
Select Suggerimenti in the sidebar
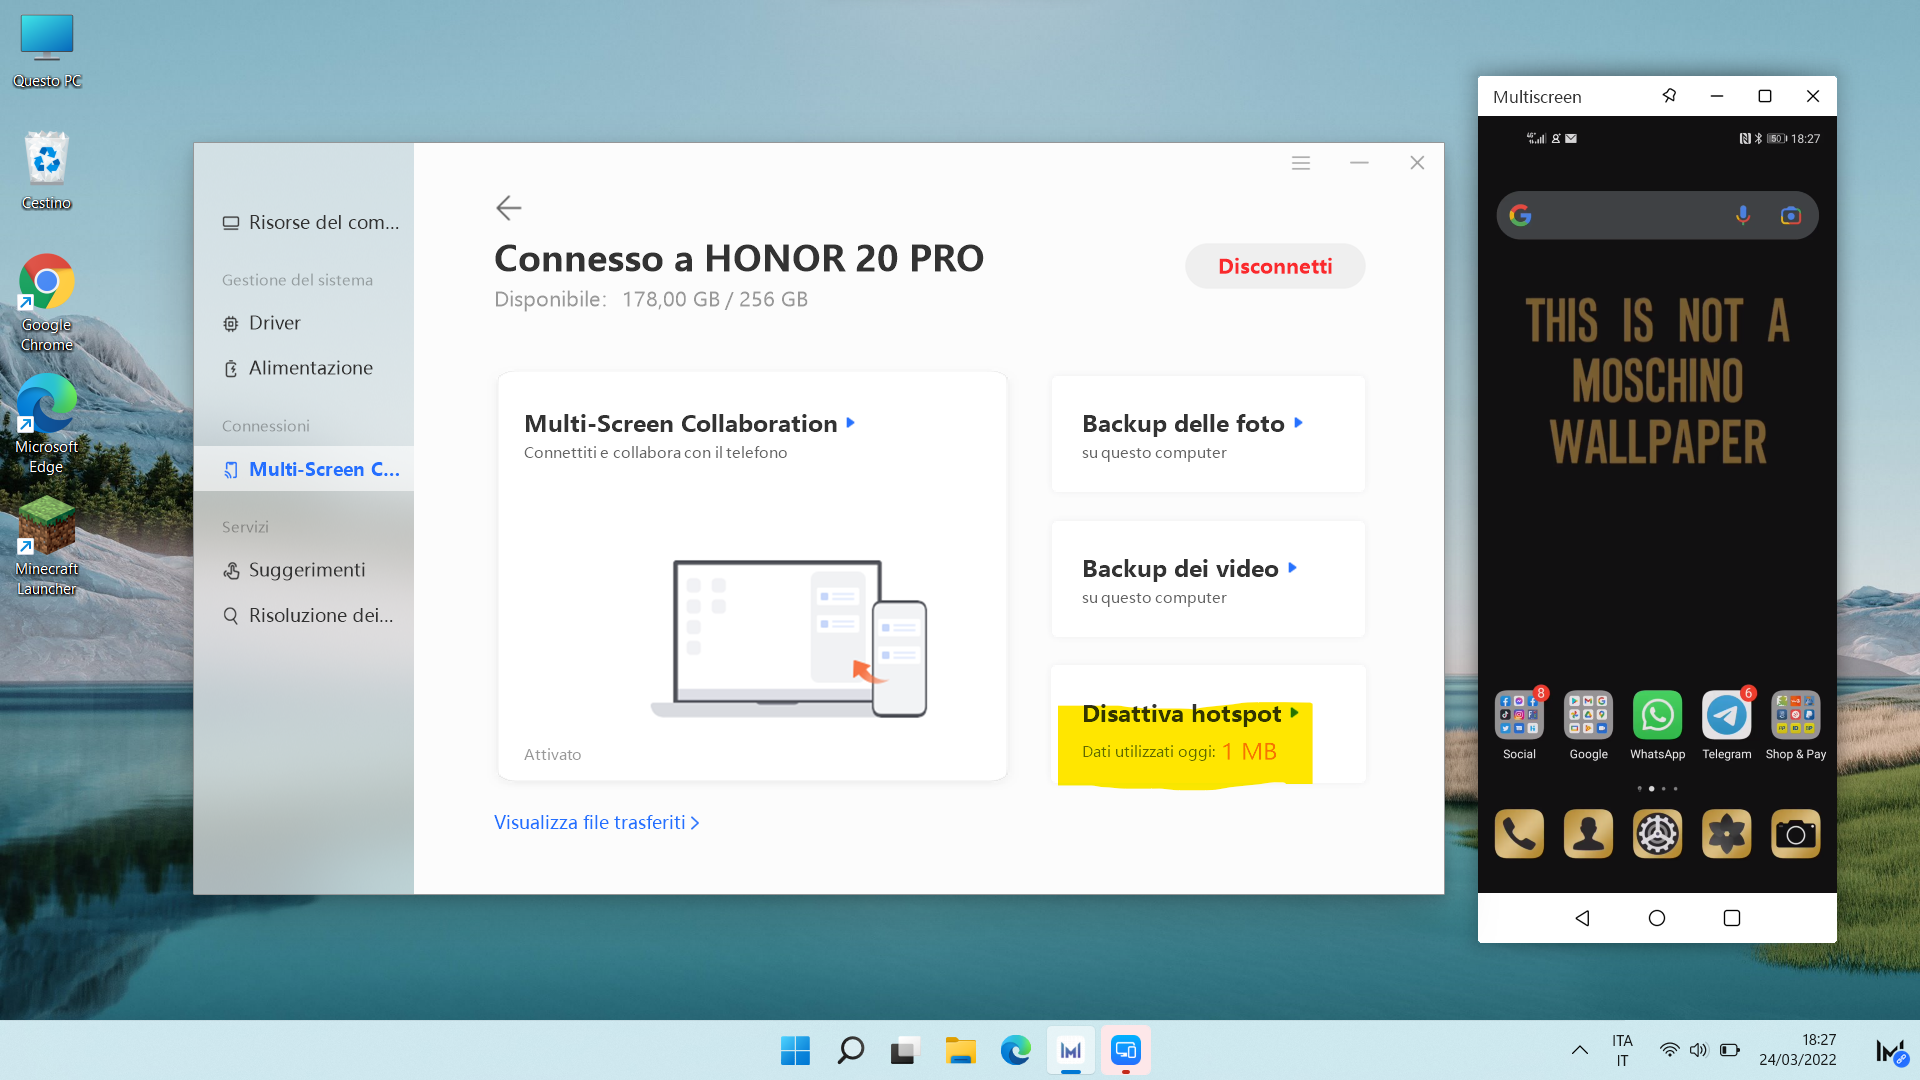point(306,569)
